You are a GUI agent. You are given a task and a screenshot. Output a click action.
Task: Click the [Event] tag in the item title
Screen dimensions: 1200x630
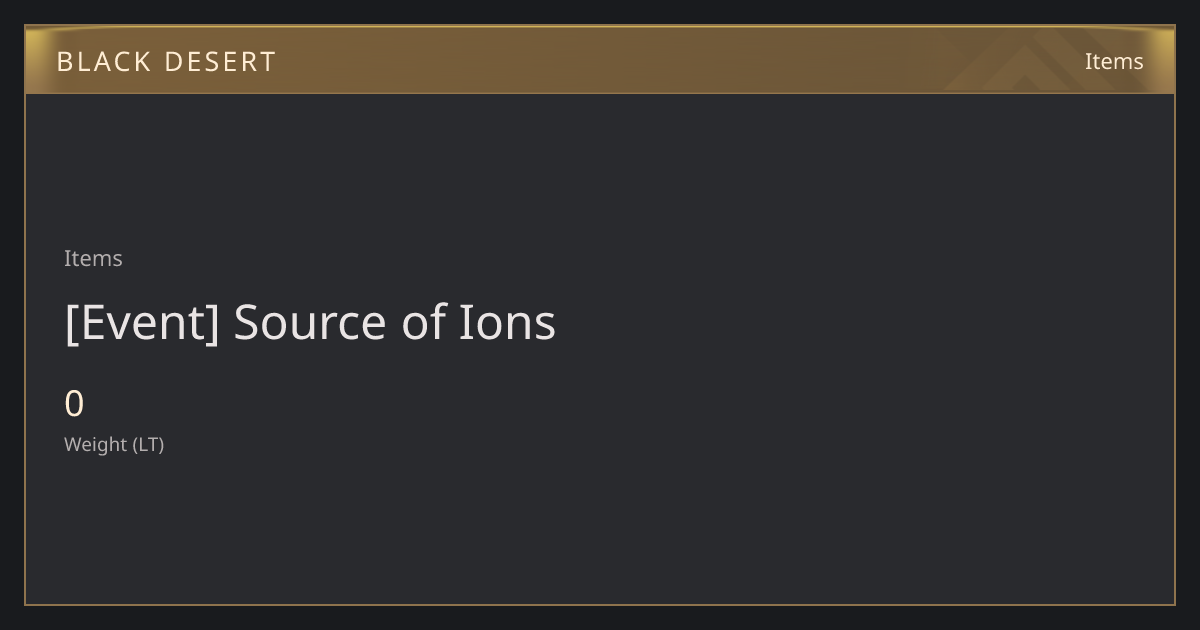pyautogui.click(x=141, y=322)
